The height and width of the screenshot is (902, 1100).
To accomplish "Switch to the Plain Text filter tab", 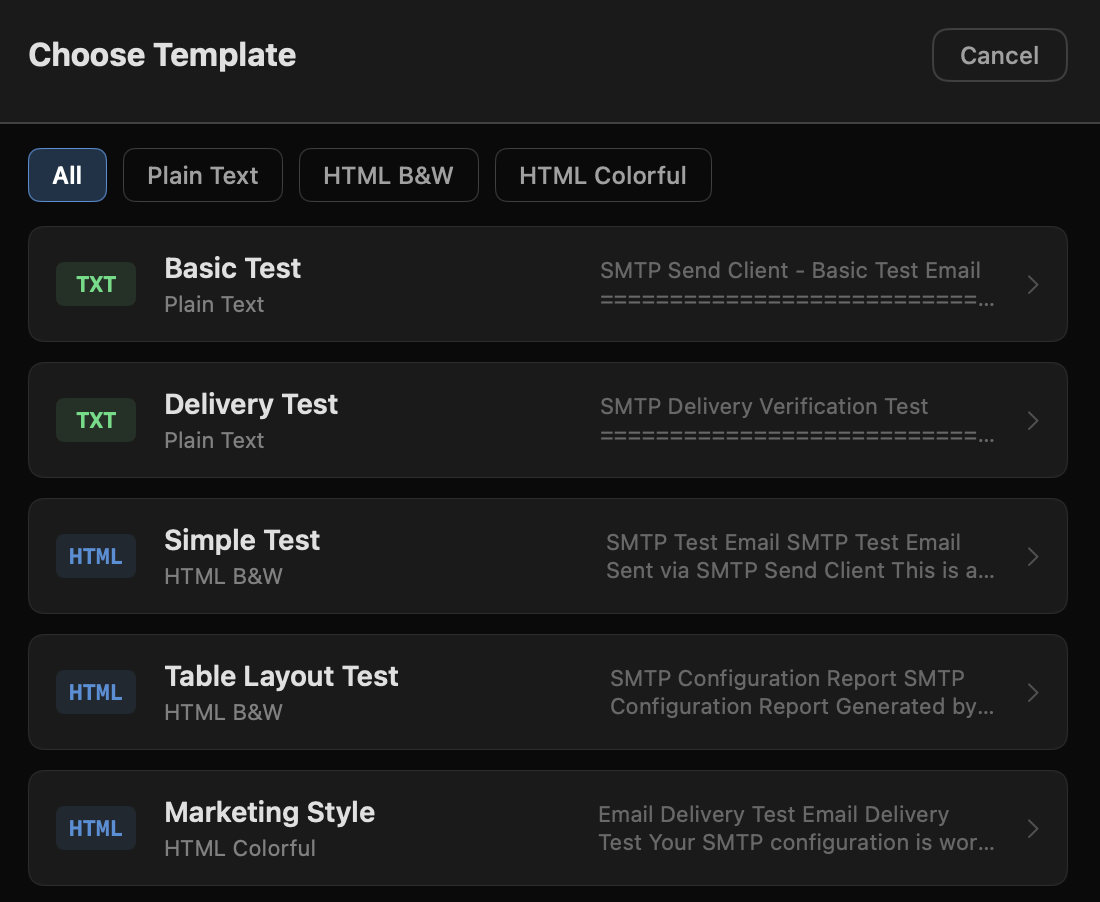I will (x=202, y=175).
